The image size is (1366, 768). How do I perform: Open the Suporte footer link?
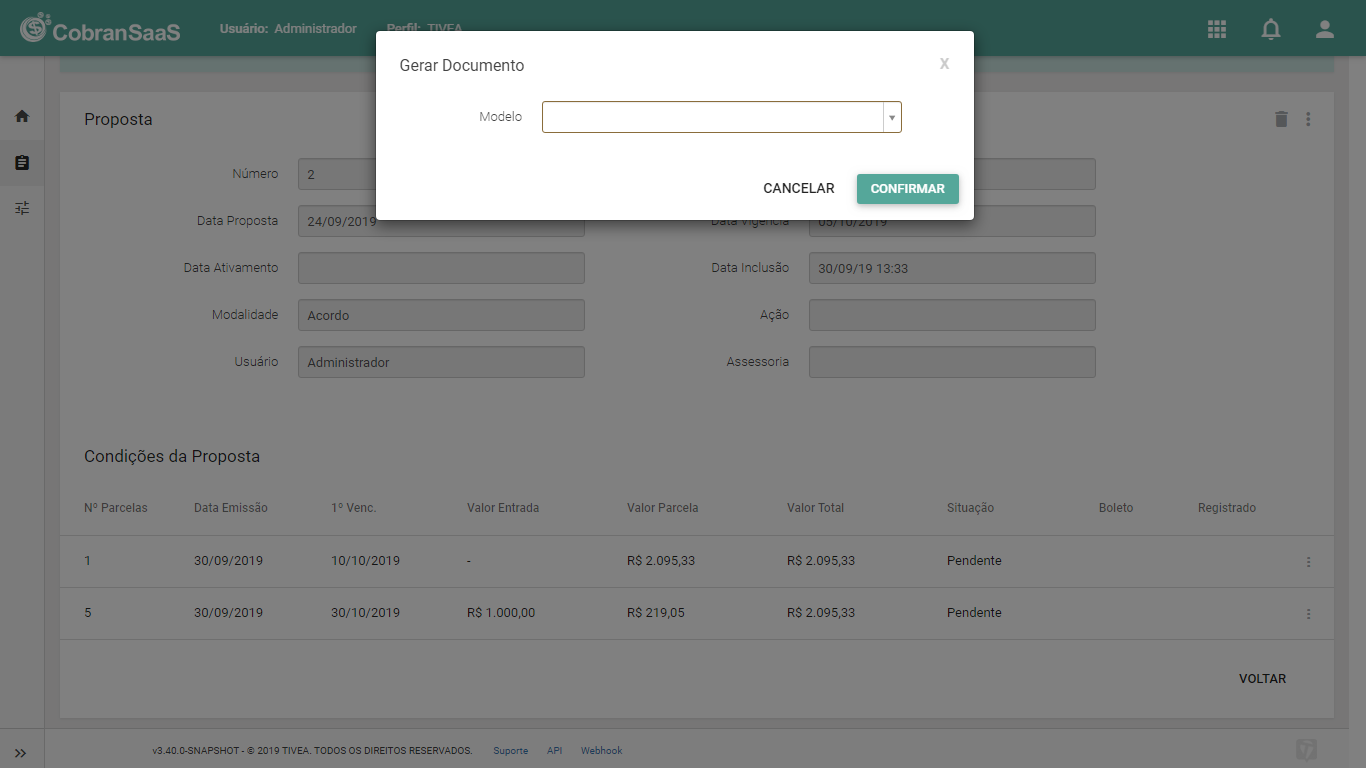(511, 751)
